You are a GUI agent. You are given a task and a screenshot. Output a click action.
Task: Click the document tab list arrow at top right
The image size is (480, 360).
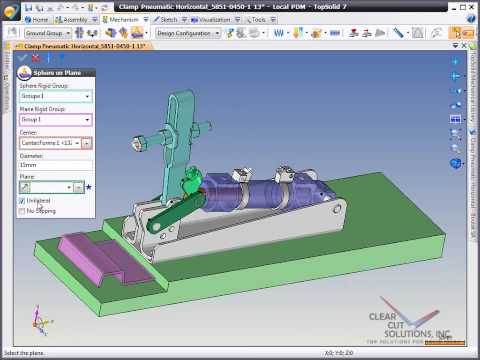pos(455,45)
